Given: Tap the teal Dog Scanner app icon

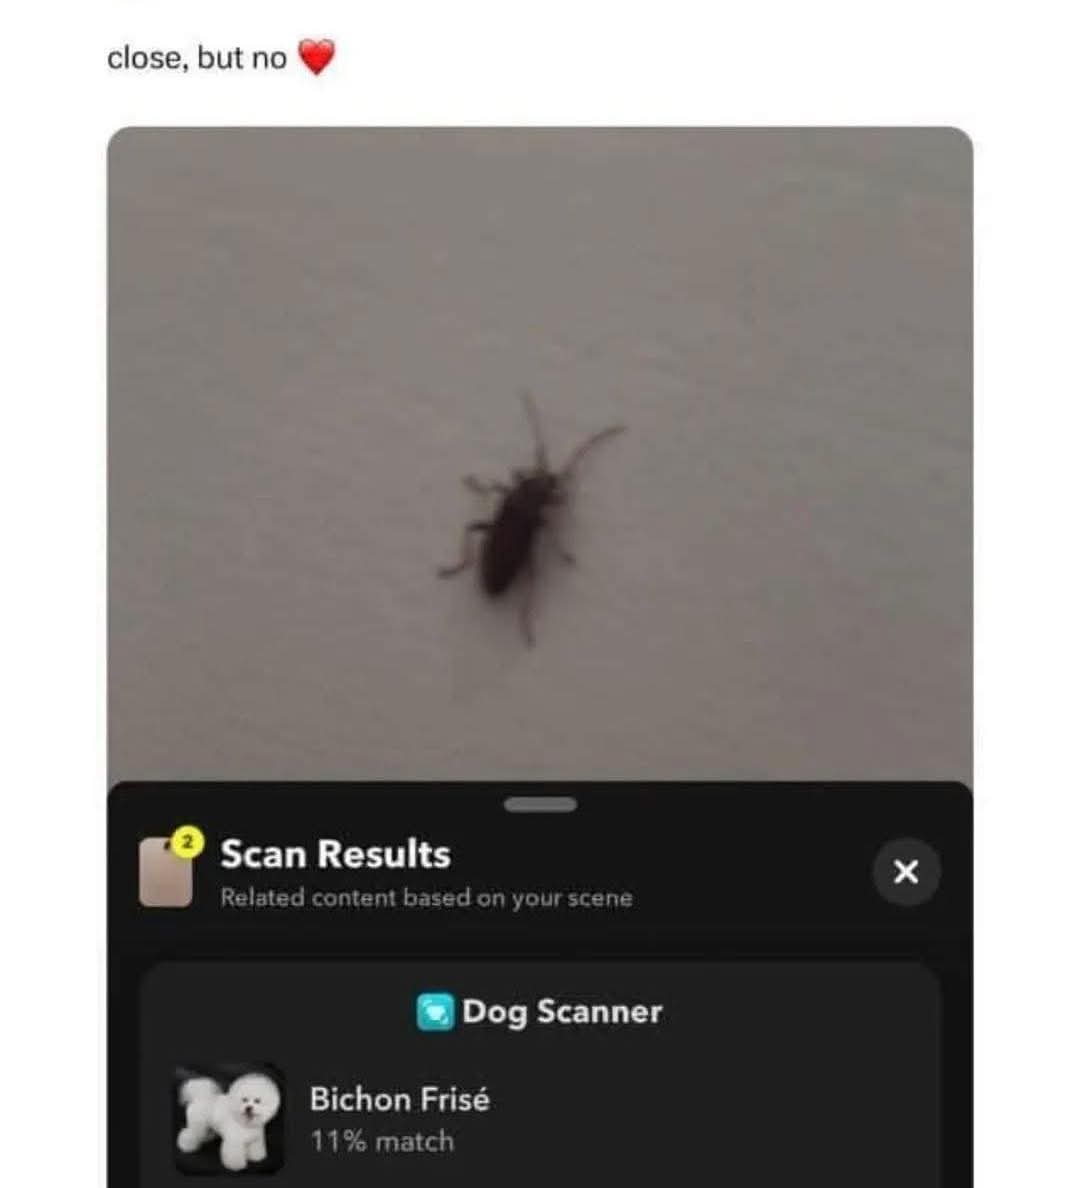Looking at the screenshot, I should coord(435,1011).
